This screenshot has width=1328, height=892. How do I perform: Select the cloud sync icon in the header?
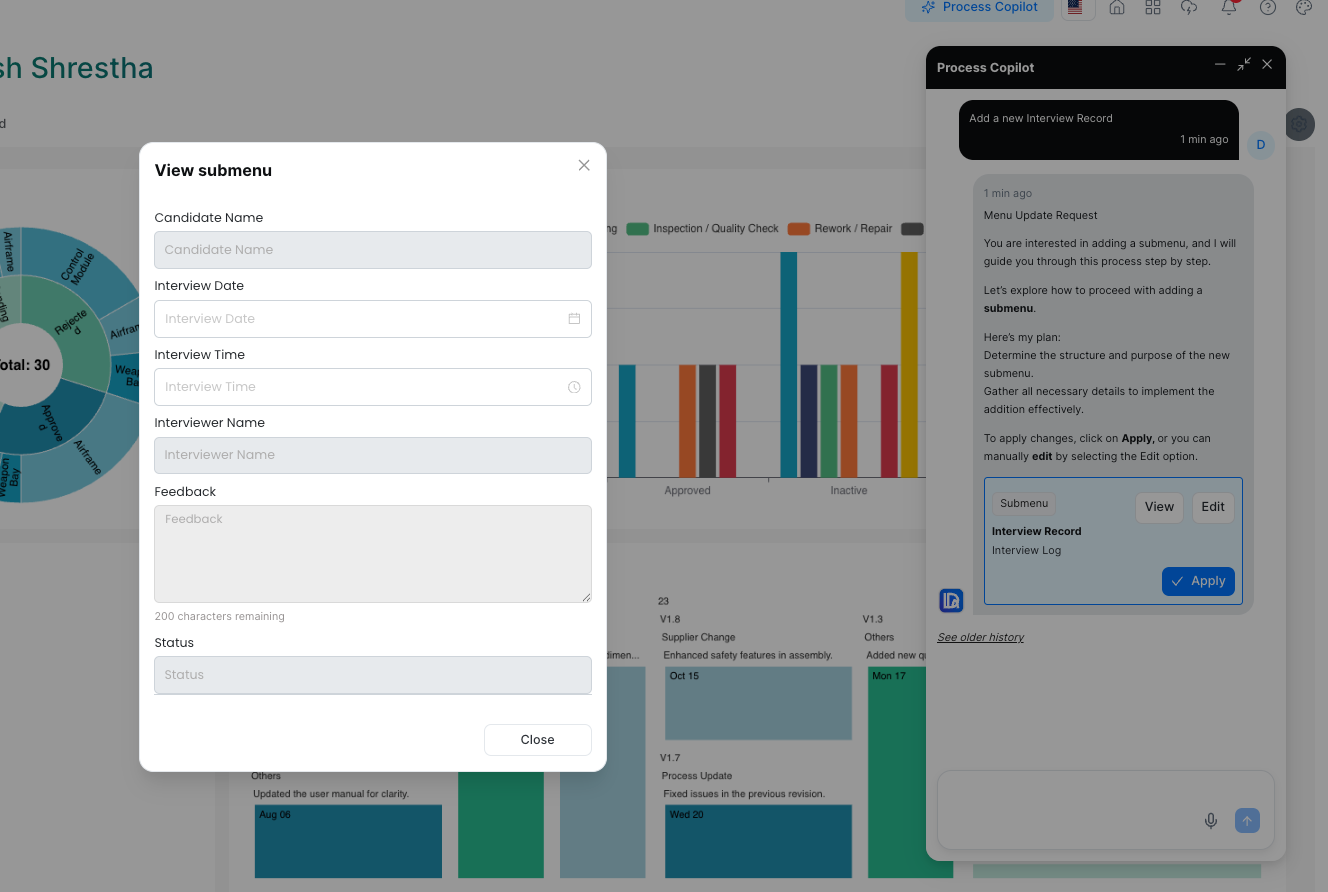[x=1189, y=8]
